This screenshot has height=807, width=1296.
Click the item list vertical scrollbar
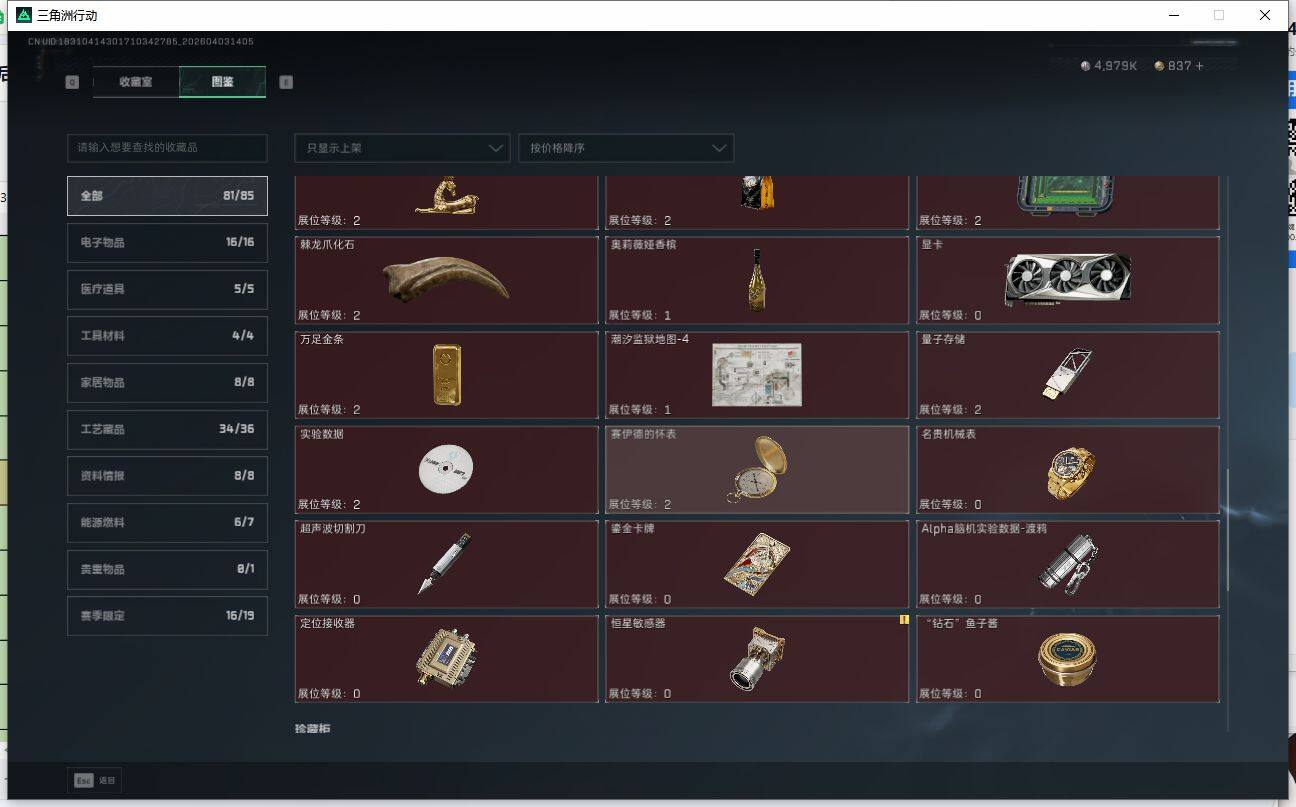pyautogui.click(x=1228, y=530)
